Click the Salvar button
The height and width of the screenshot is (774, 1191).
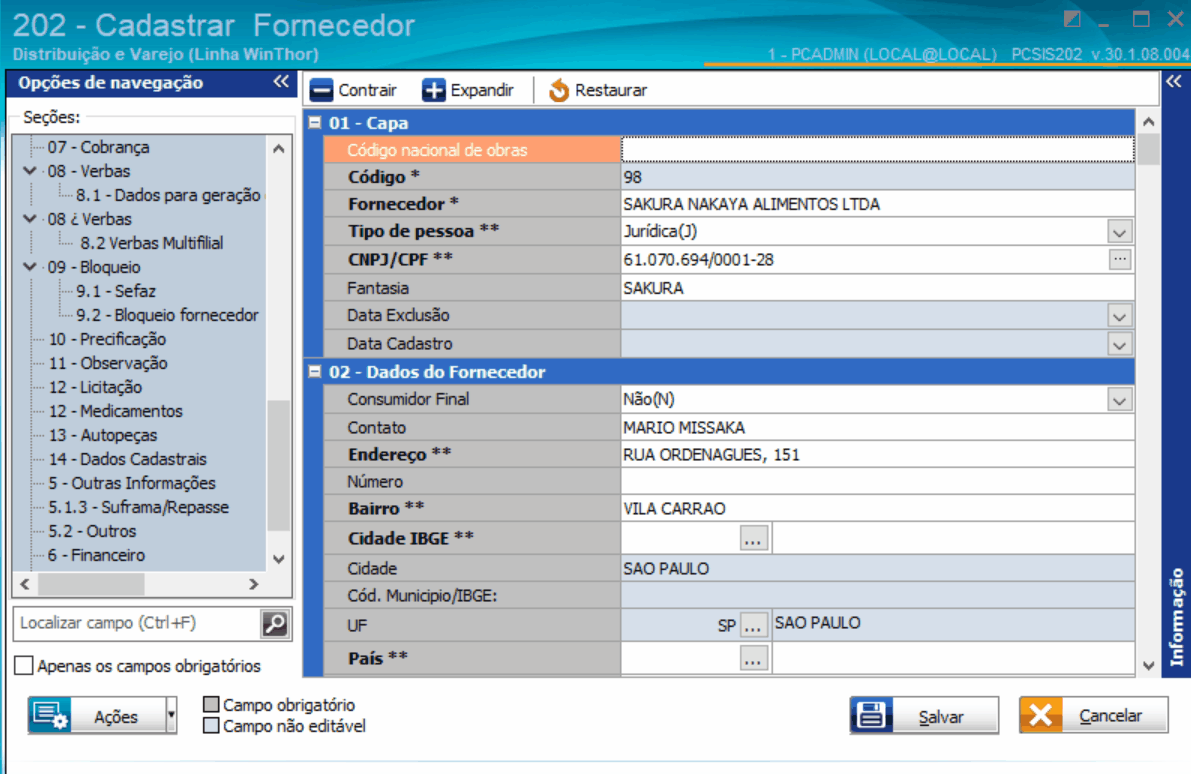(924, 716)
